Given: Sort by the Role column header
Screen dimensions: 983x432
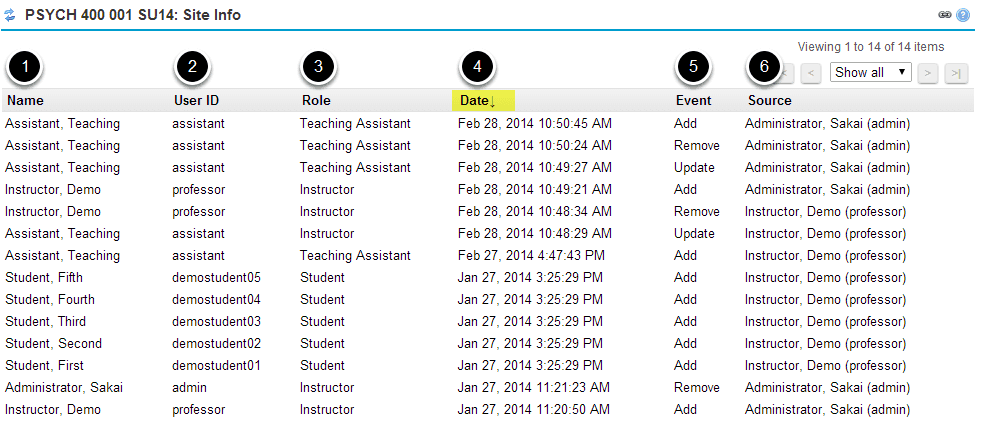Looking at the screenshot, I should (x=316, y=100).
